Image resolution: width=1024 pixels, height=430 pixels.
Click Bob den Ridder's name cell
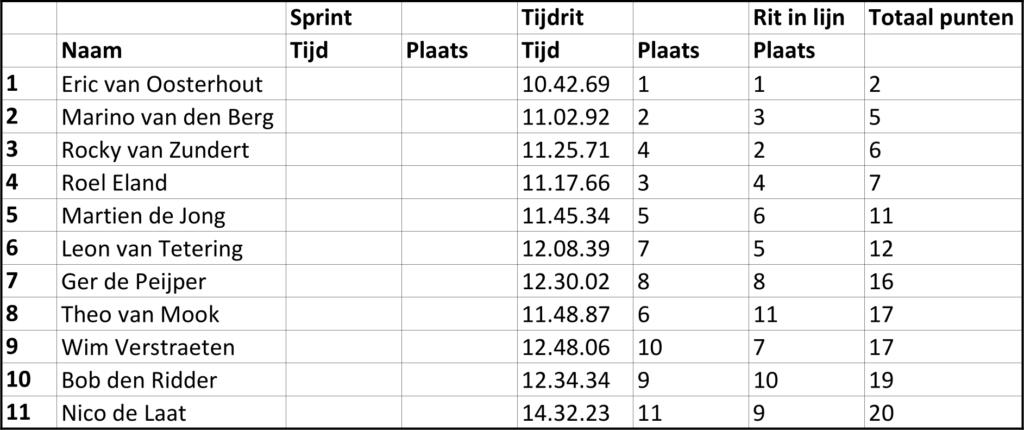138,380
